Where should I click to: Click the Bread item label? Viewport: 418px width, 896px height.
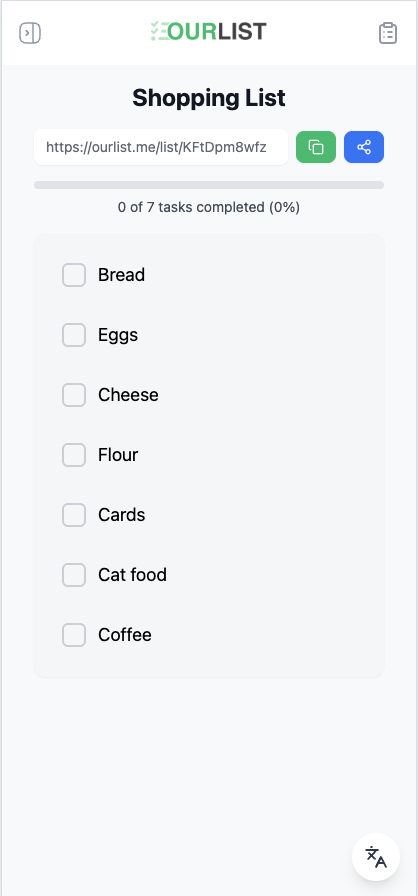[x=121, y=275]
